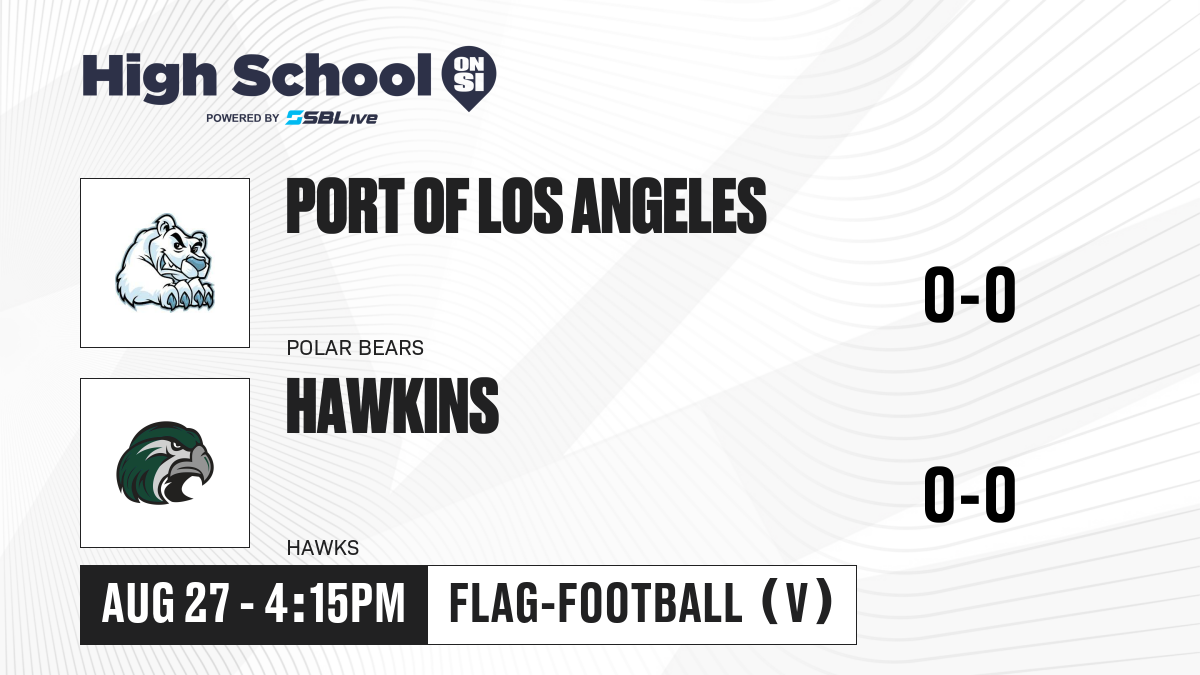This screenshot has height=675, width=1200.
Task: Click the POWERED BY text
Action: [x=243, y=118]
